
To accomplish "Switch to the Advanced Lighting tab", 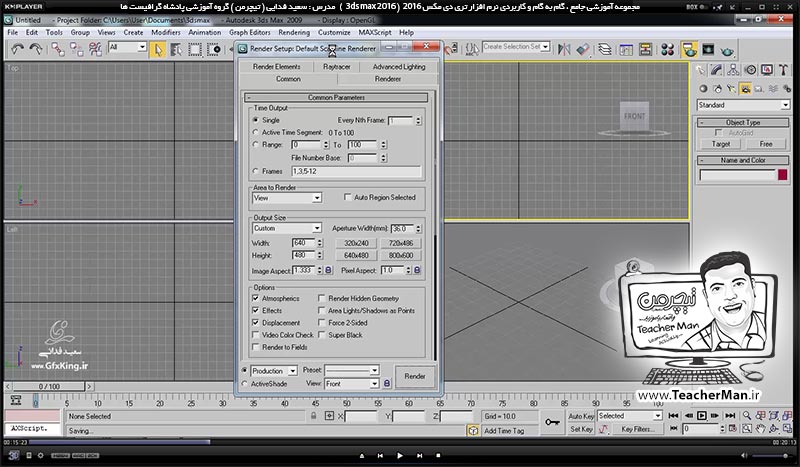I will pos(399,67).
